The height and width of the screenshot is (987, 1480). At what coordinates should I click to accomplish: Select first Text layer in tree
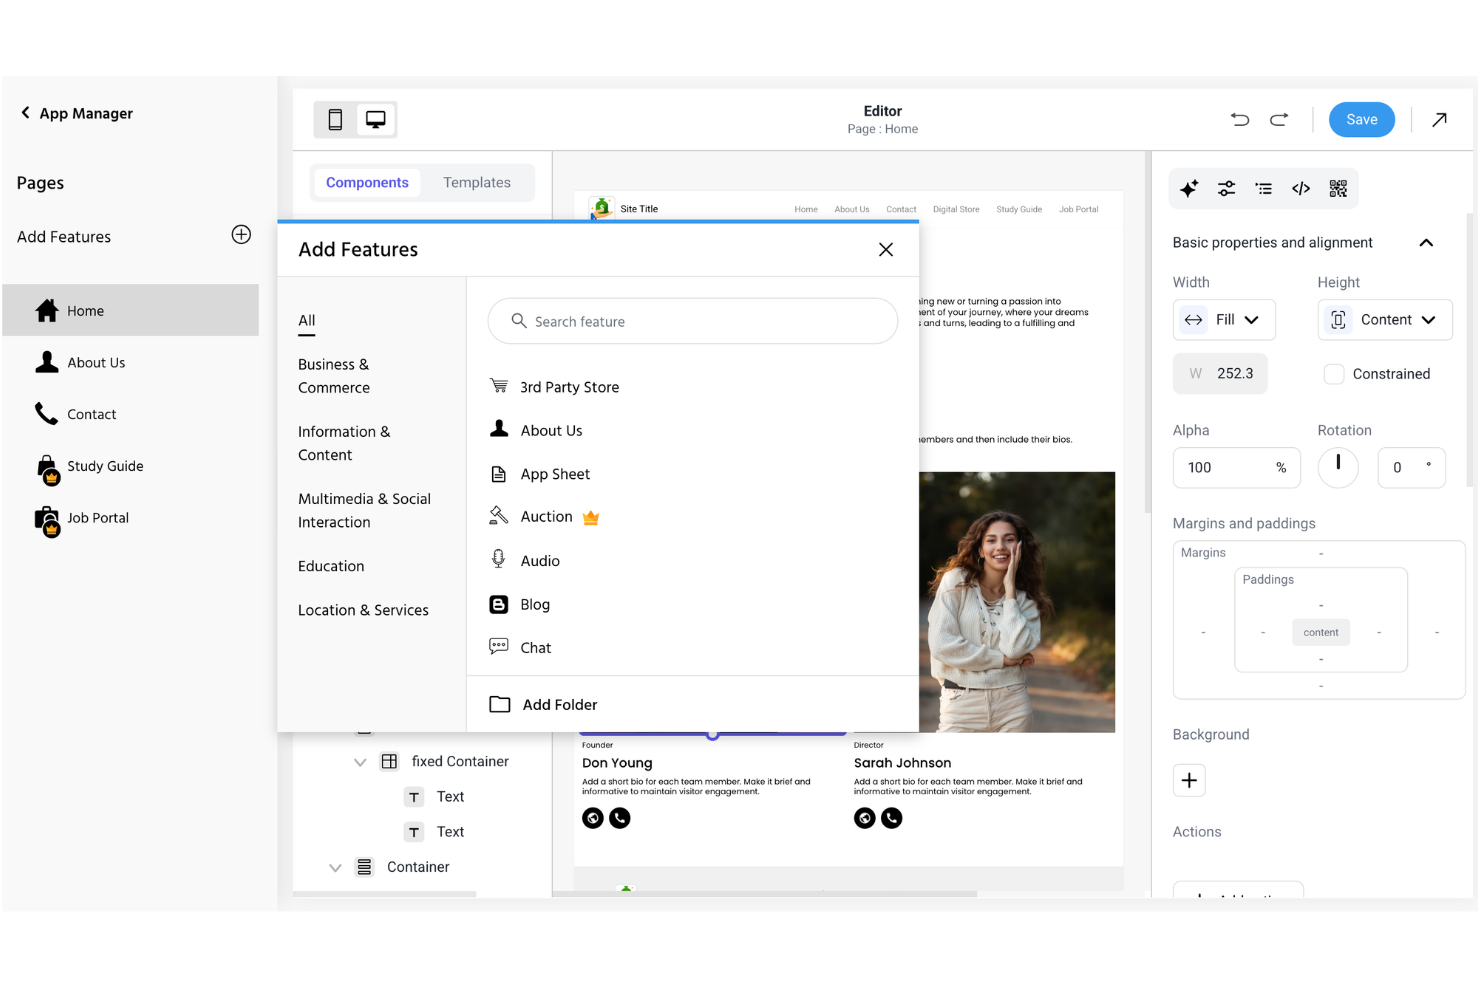pyautogui.click(x=435, y=797)
